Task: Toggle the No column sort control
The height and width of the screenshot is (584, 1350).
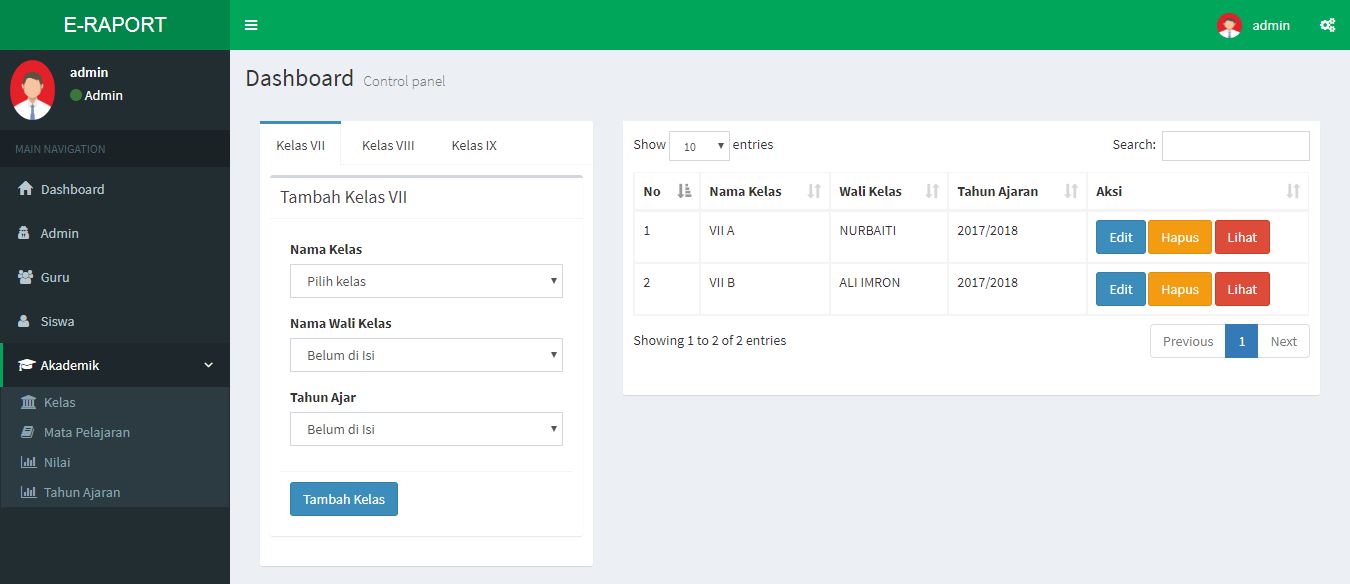Action: click(x=682, y=190)
